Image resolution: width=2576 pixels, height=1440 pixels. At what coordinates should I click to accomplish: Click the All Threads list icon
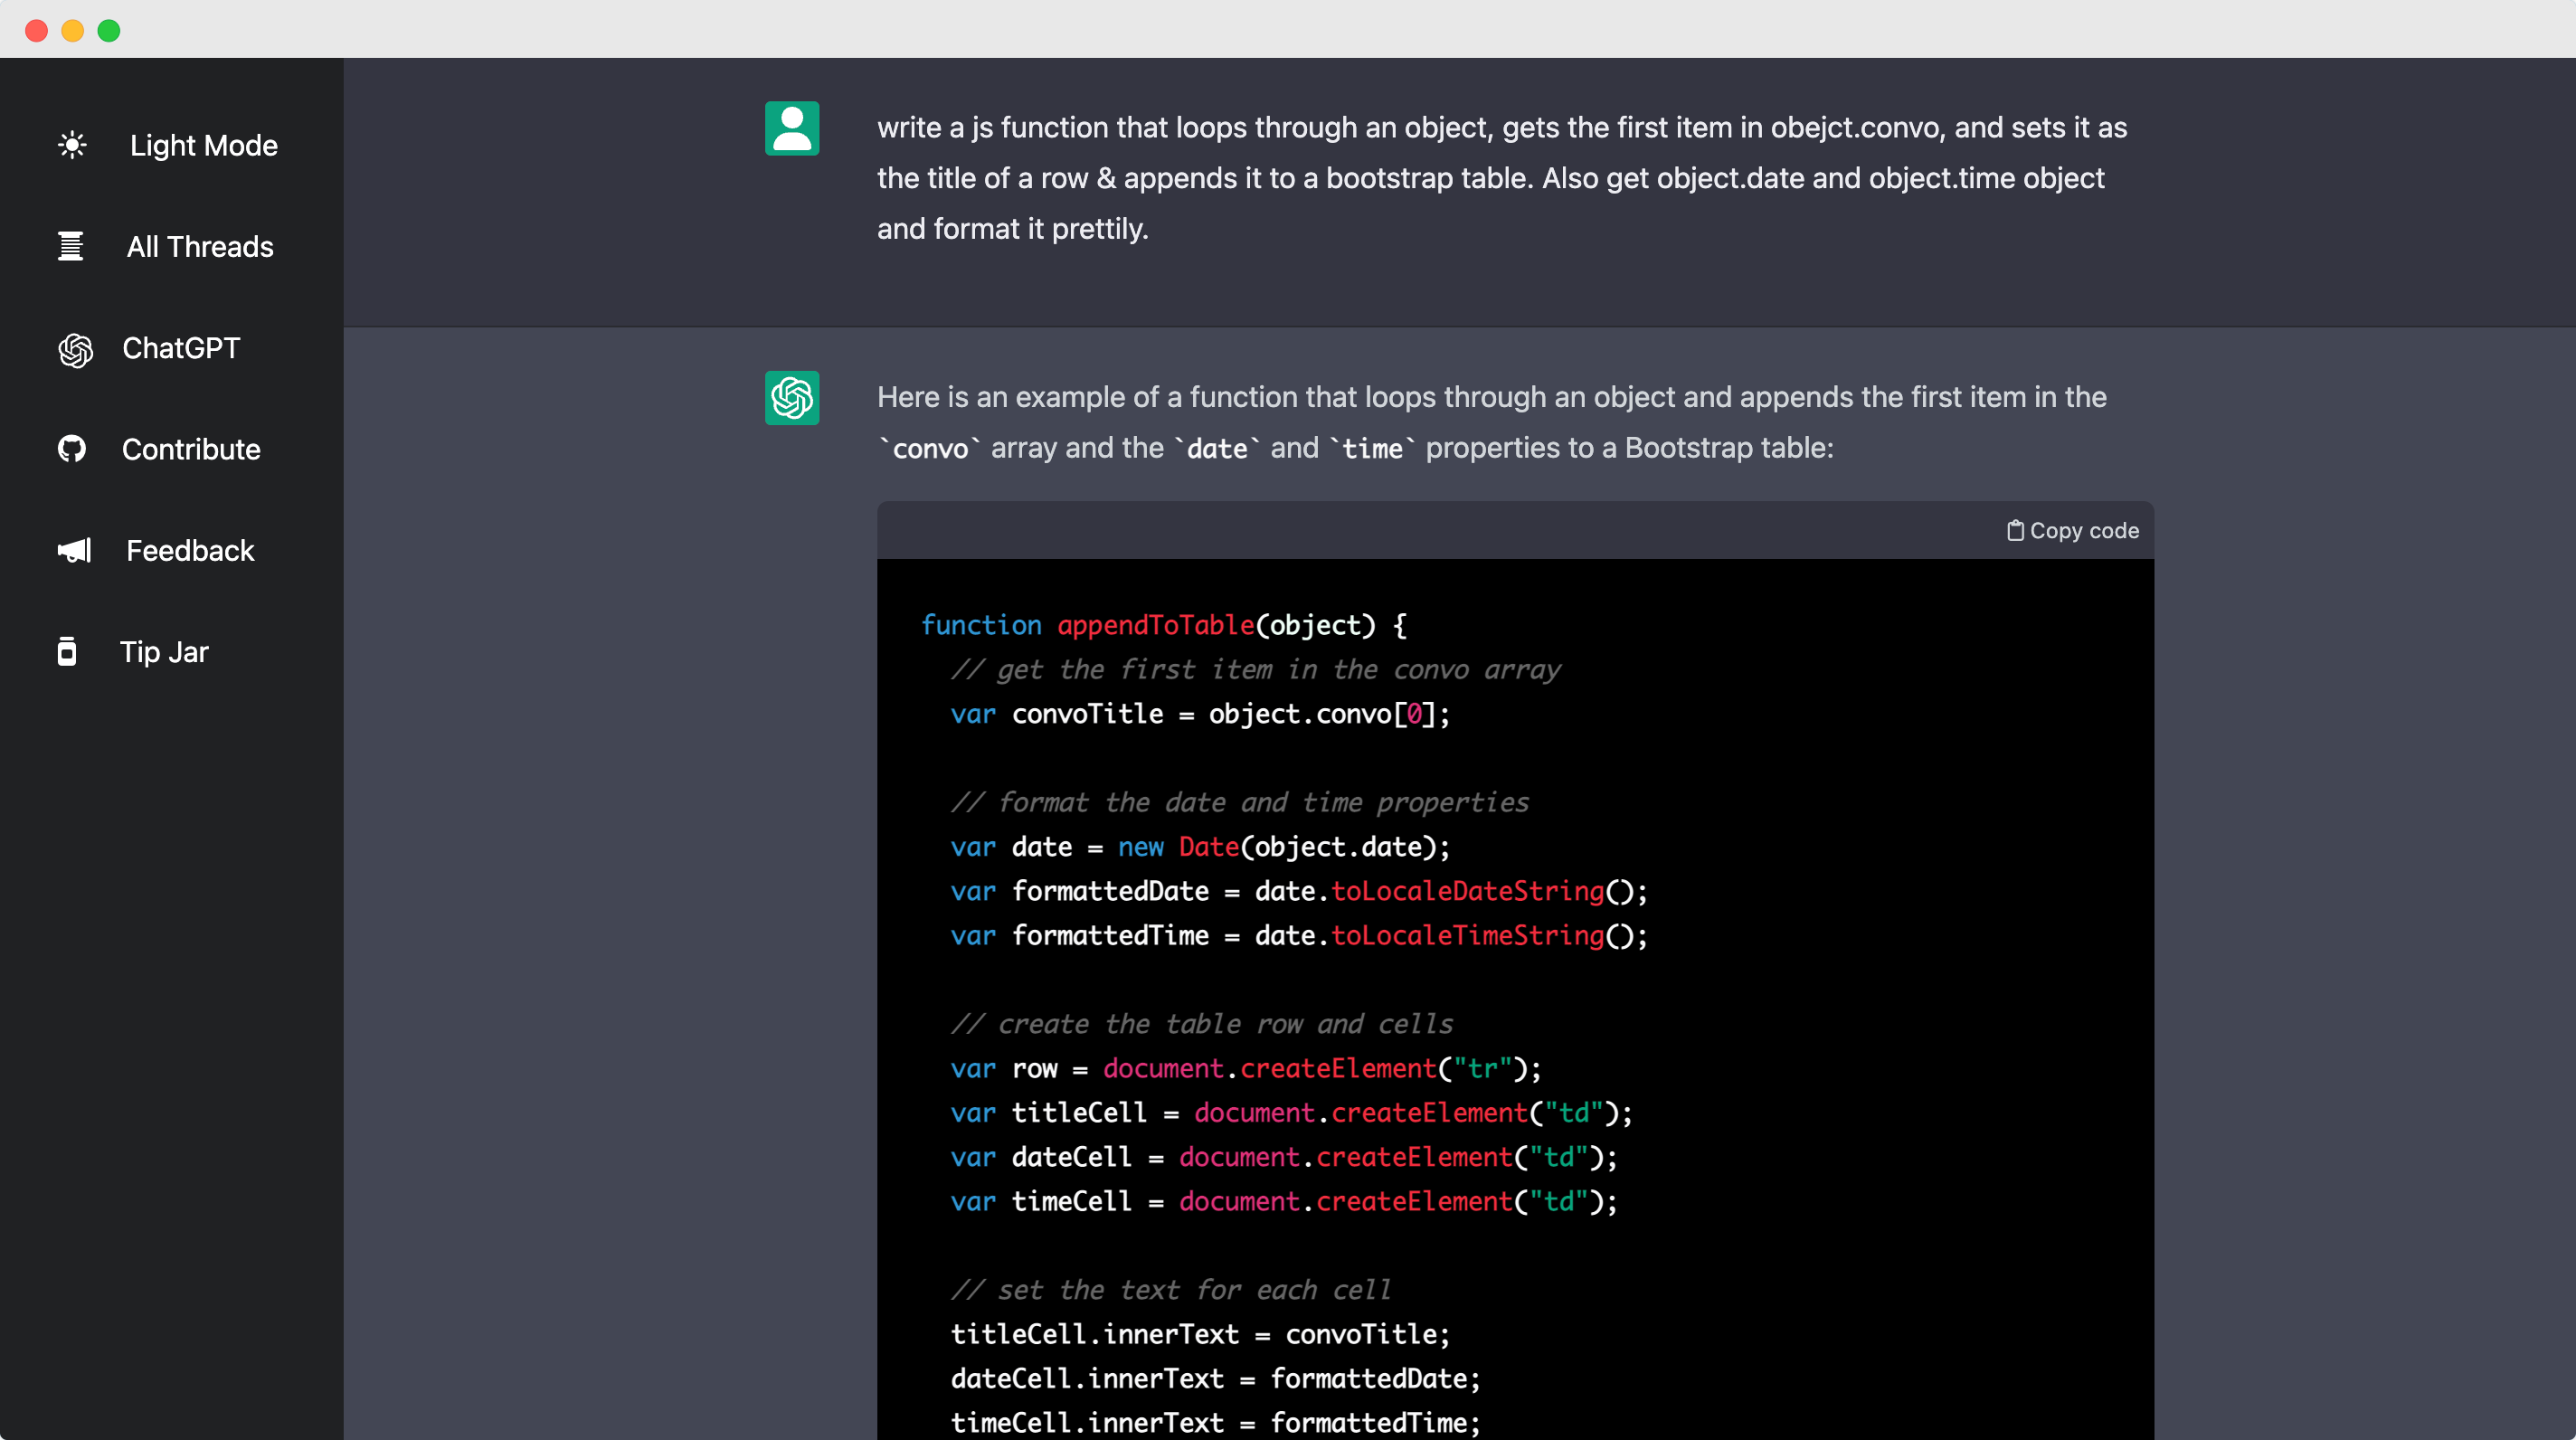pos(71,247)
